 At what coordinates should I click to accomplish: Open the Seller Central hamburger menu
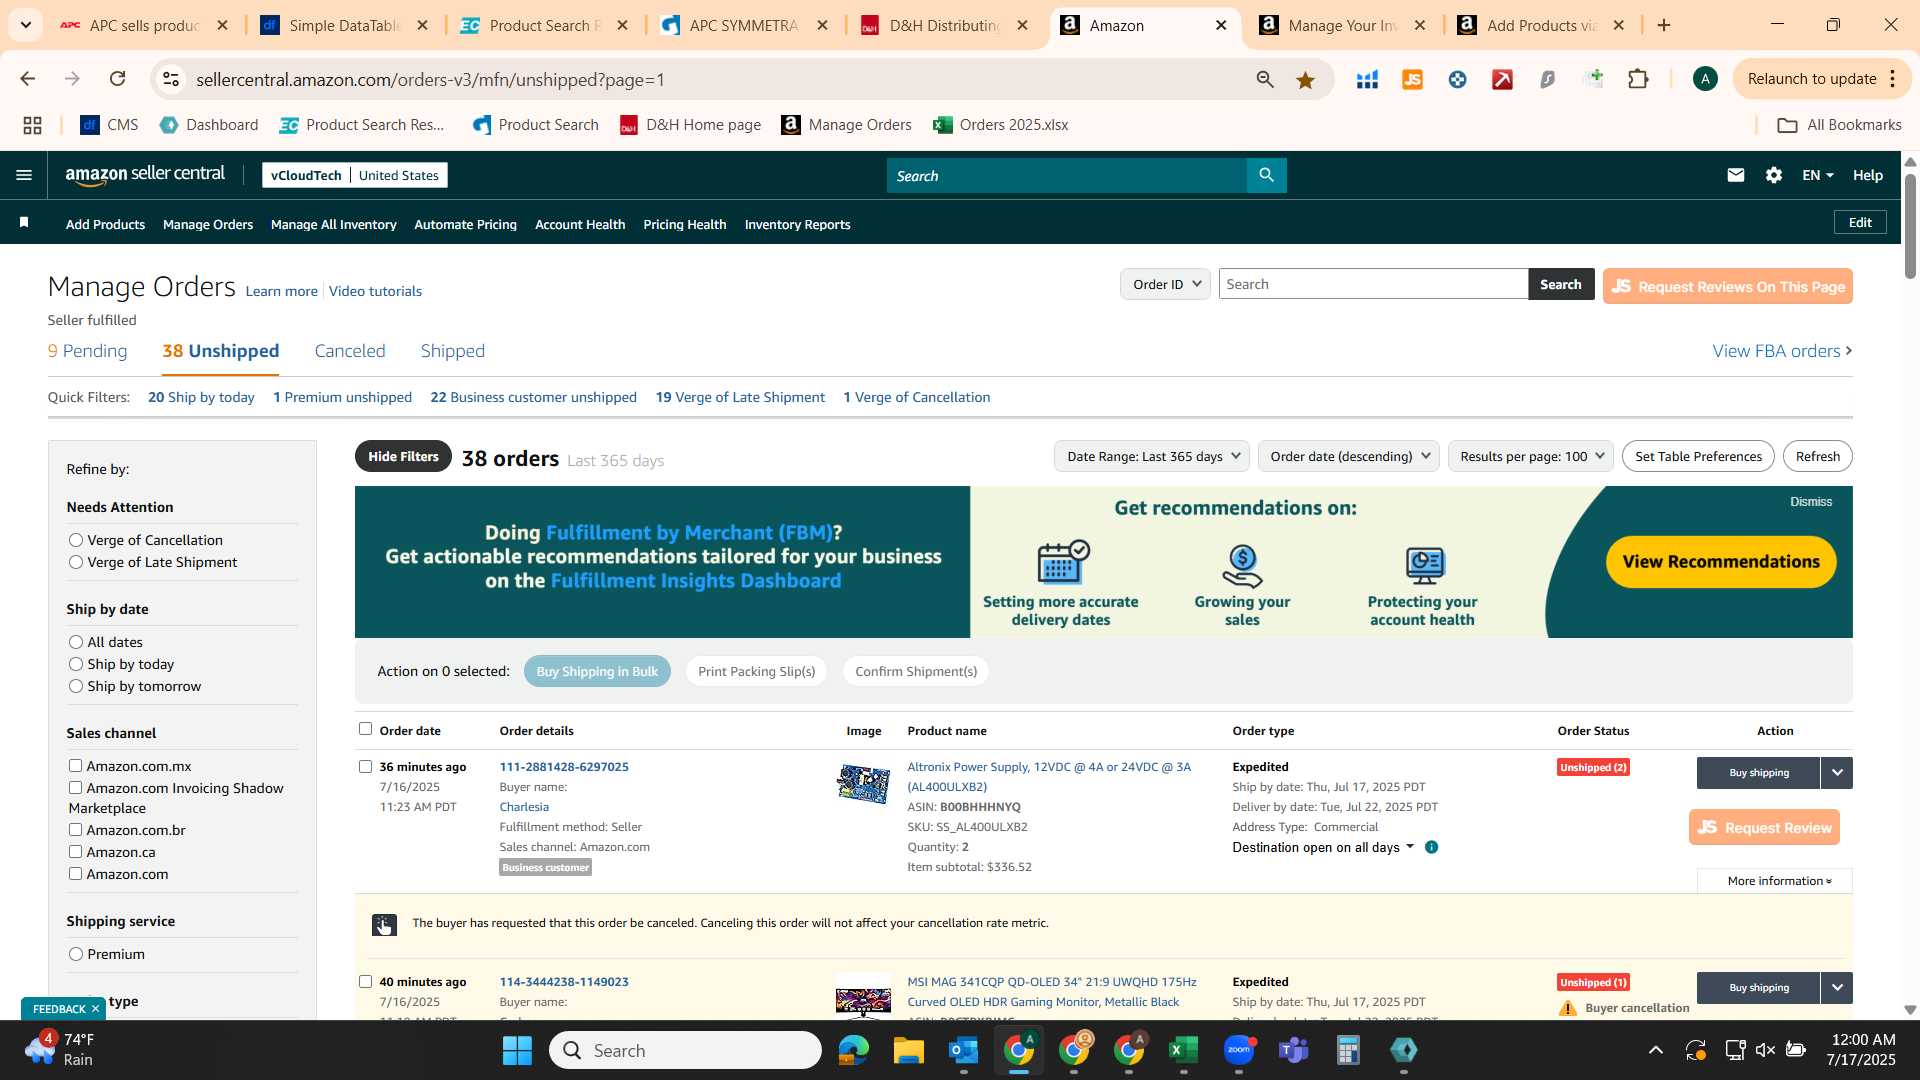pyautogui.click(x=24, y=176)
